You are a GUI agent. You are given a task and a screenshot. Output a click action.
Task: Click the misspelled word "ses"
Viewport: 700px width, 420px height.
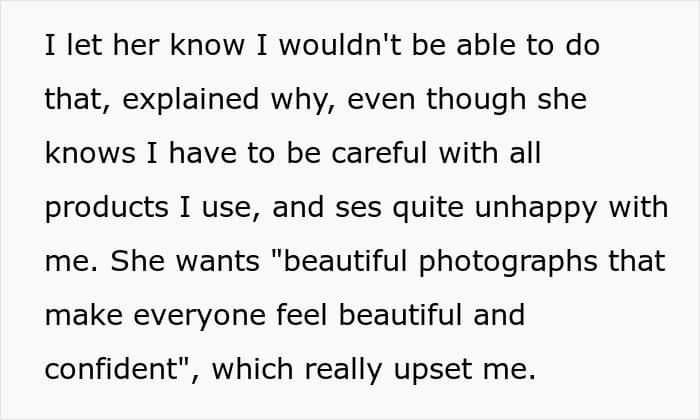[358, 209]
